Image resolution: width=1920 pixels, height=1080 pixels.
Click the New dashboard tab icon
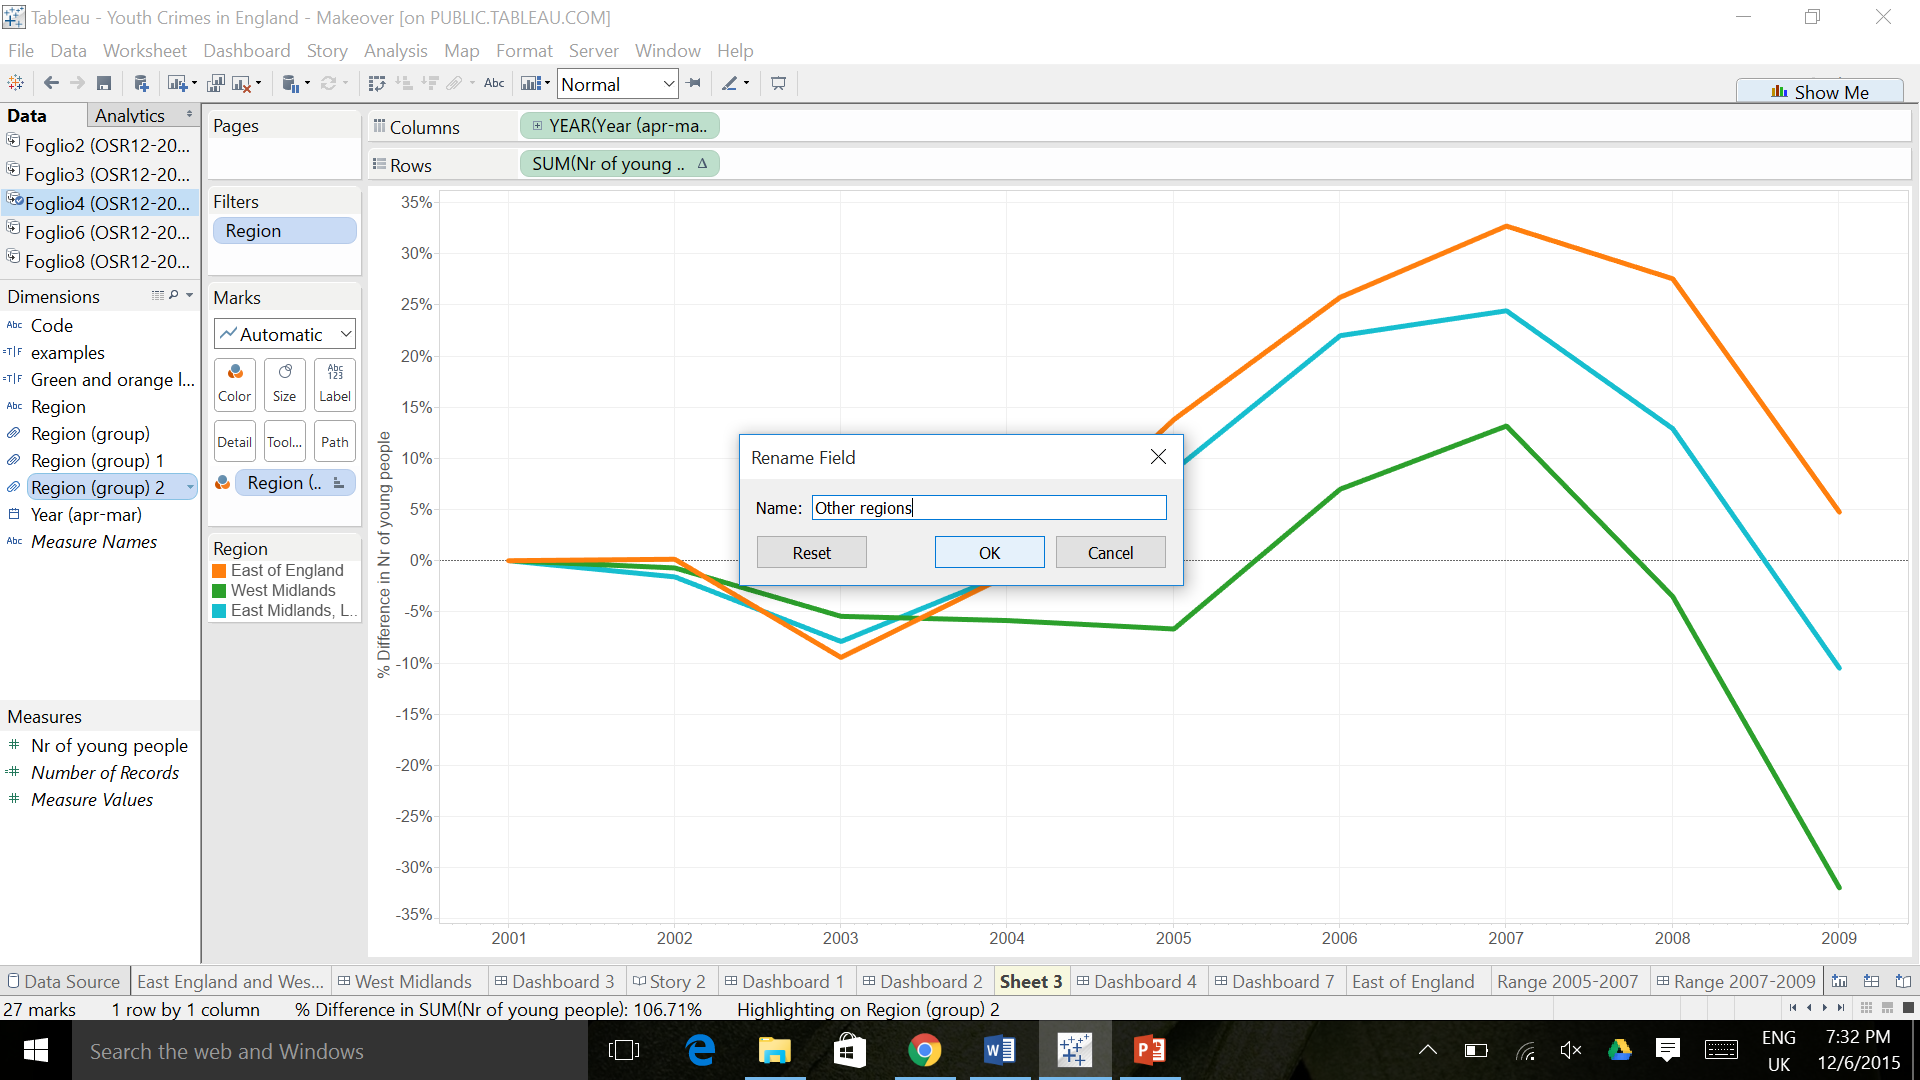(x=1871, y=982)
